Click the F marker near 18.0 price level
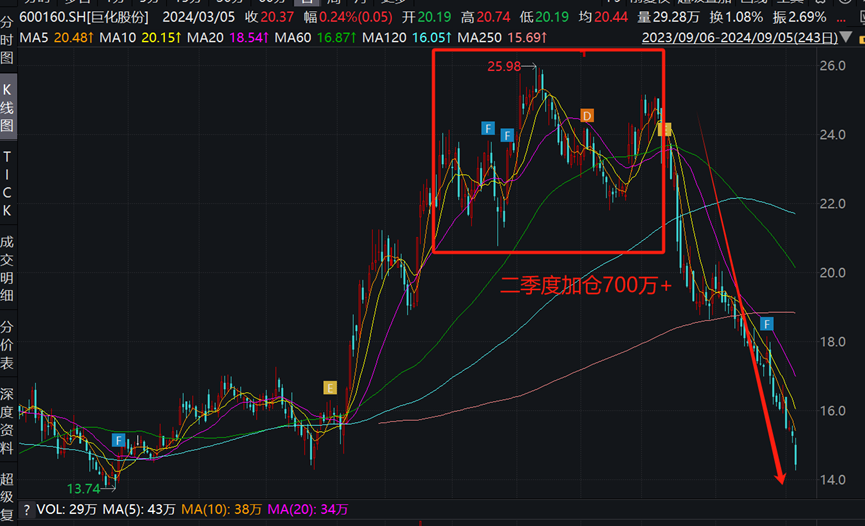 pos(766,324)
